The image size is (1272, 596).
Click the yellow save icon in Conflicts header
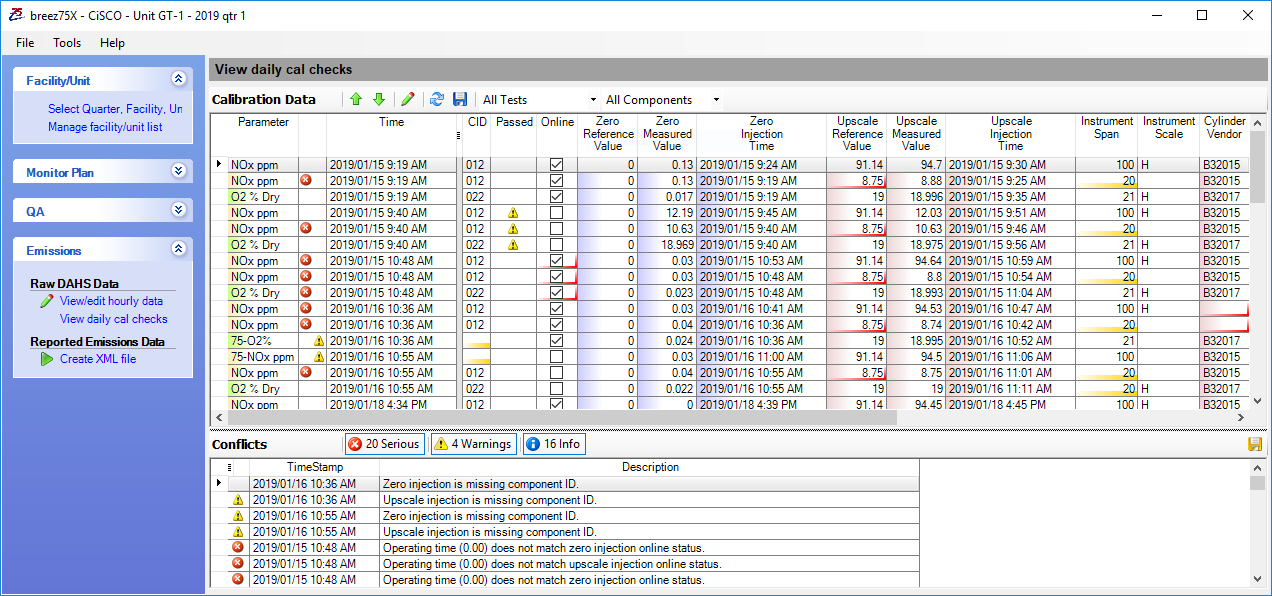coord(1254,444)
